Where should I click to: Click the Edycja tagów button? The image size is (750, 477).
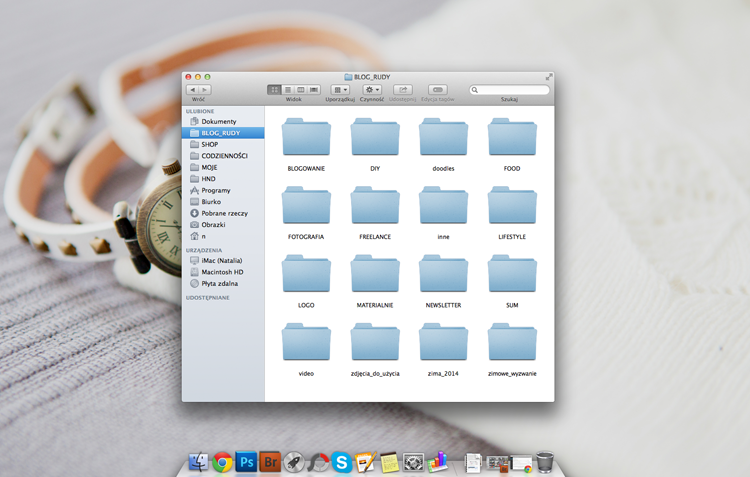coord(438,89)
